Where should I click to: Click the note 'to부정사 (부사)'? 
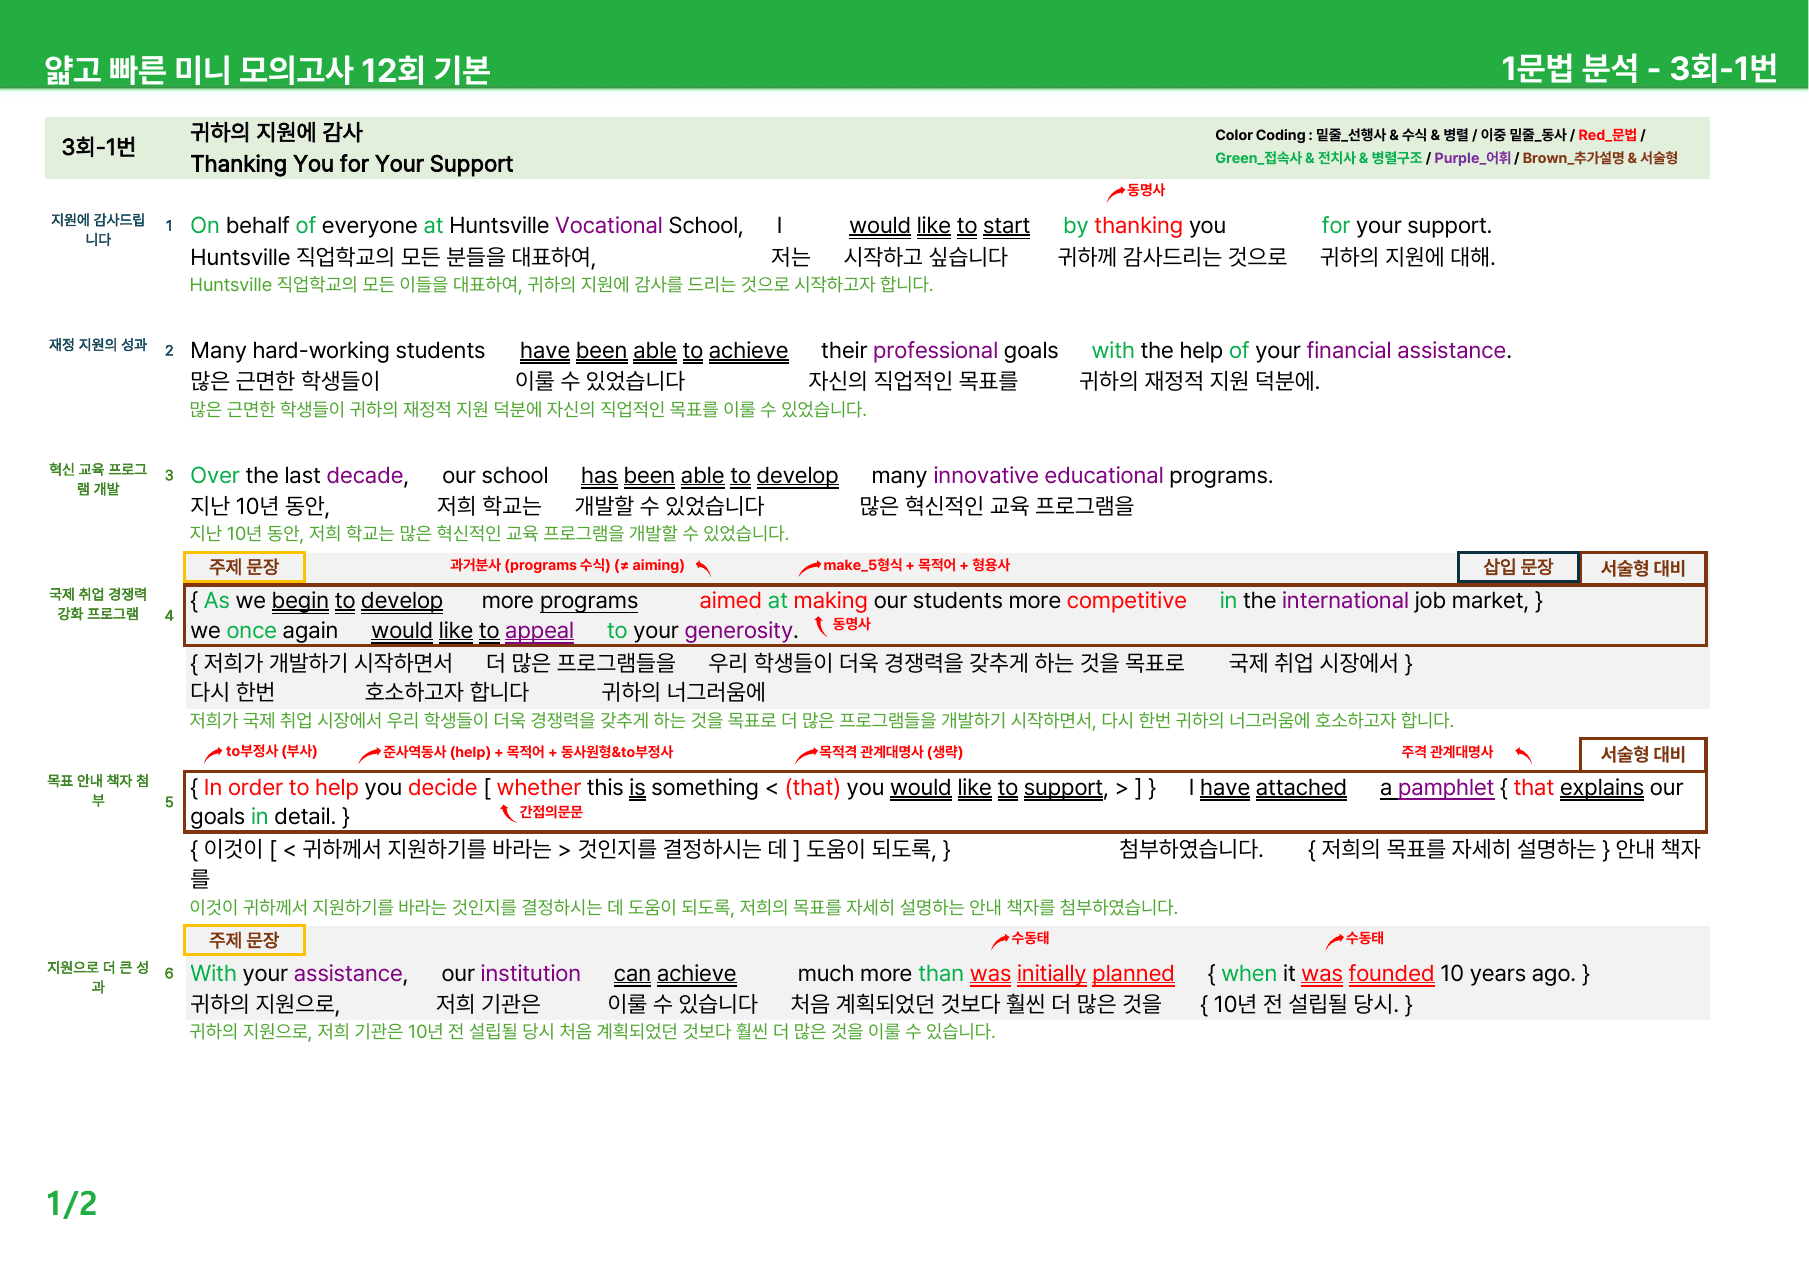271,751
